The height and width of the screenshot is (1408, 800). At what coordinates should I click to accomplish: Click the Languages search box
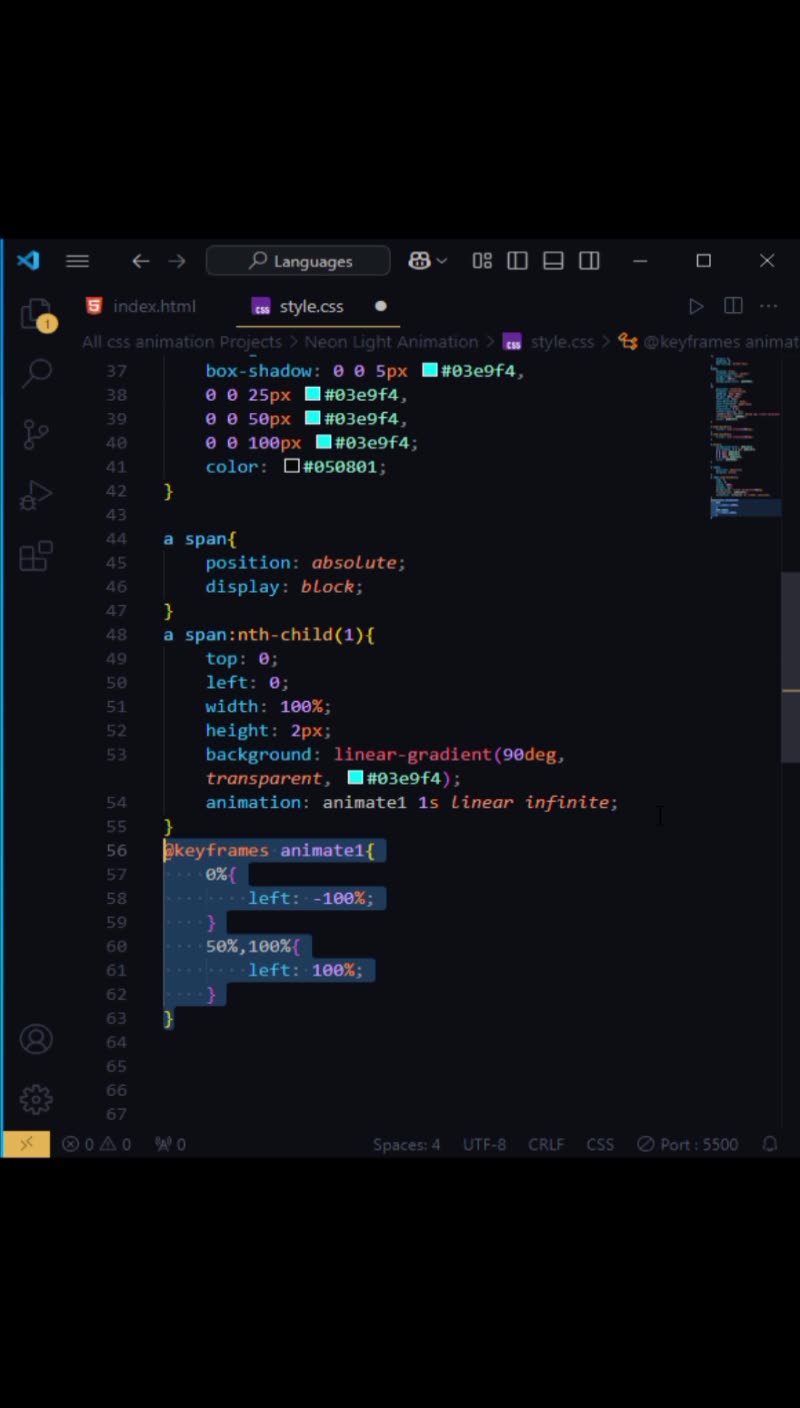point(298,261)
